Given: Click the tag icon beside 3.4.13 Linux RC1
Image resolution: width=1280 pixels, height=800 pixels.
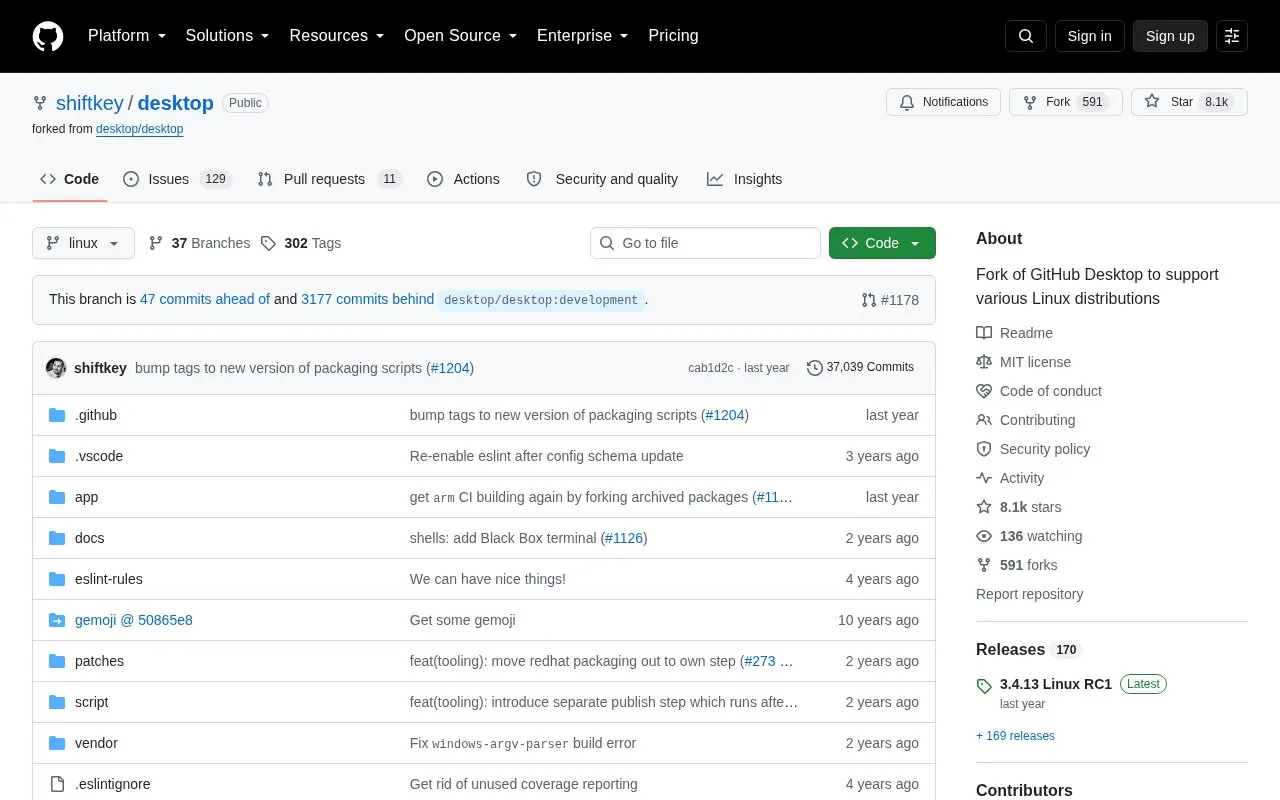Looking at the screenshot, I should [x=984, y=686].
